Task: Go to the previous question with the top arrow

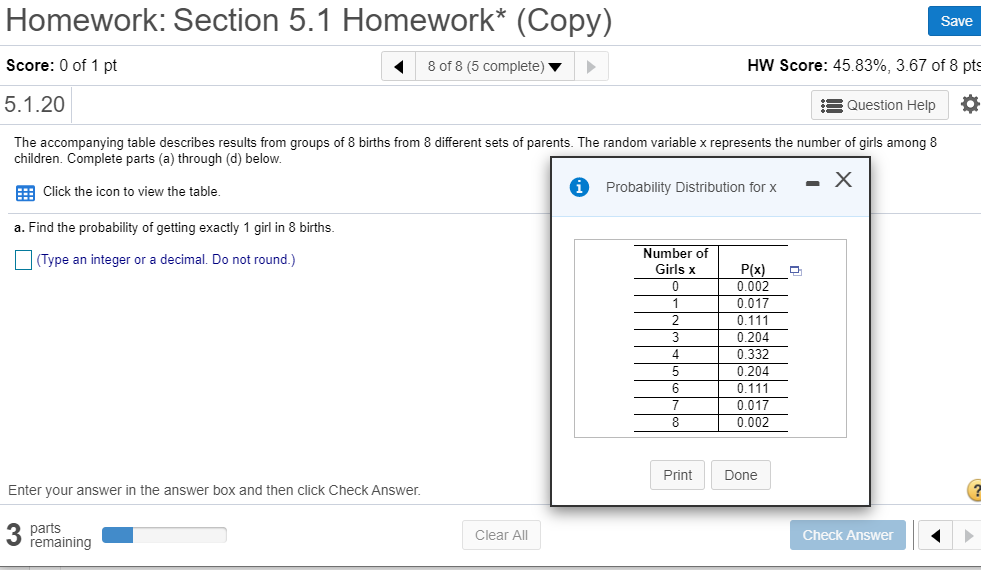Action: [x=399, y=66]
